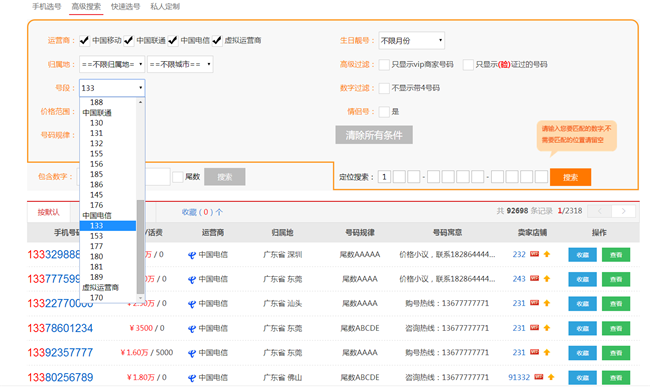This screenshot has height=389, width=650.
Task: Click the dropdown list scrollbar thumb
Action: tap(141, 247)
